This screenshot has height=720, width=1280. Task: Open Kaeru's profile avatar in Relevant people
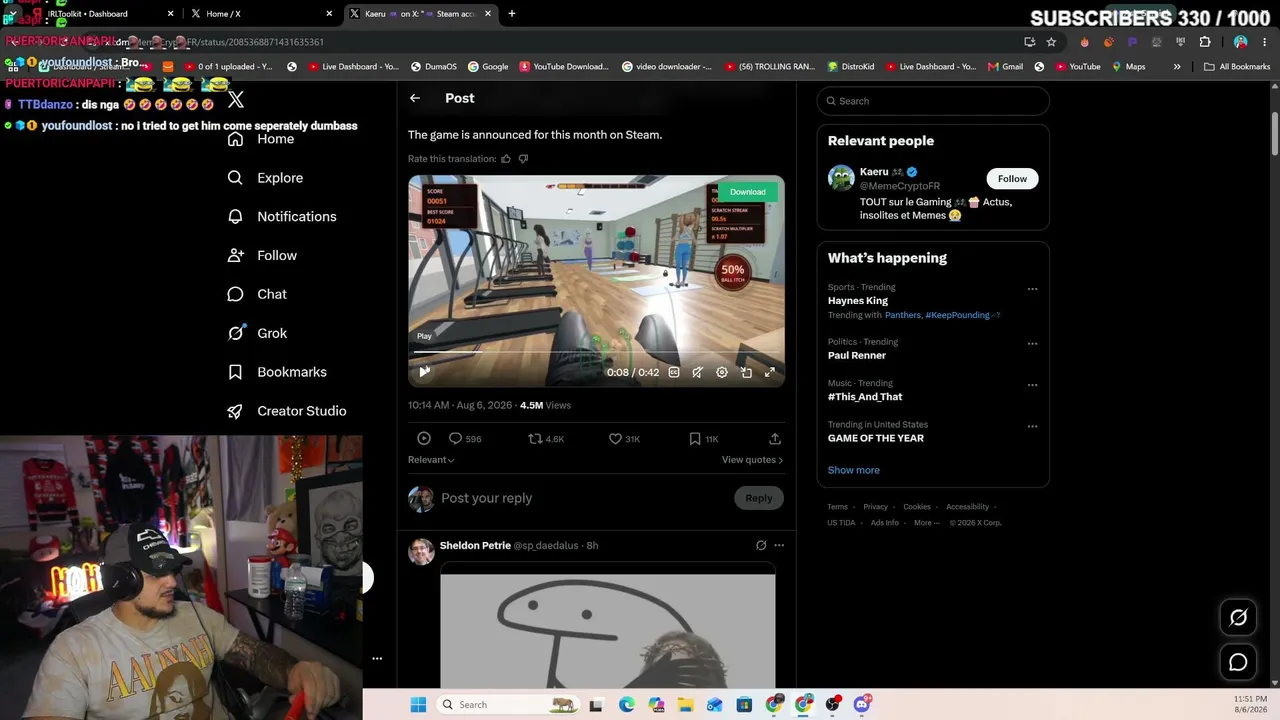(841, 178)
